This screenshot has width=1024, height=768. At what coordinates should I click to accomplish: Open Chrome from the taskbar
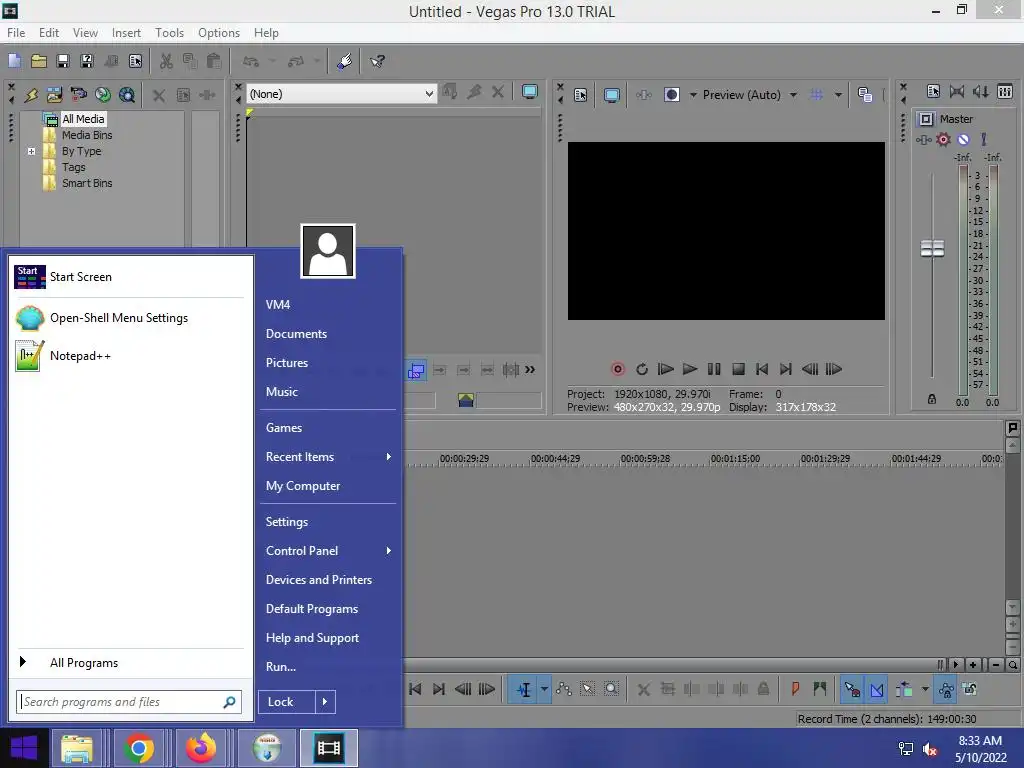[x=138, y=748]
